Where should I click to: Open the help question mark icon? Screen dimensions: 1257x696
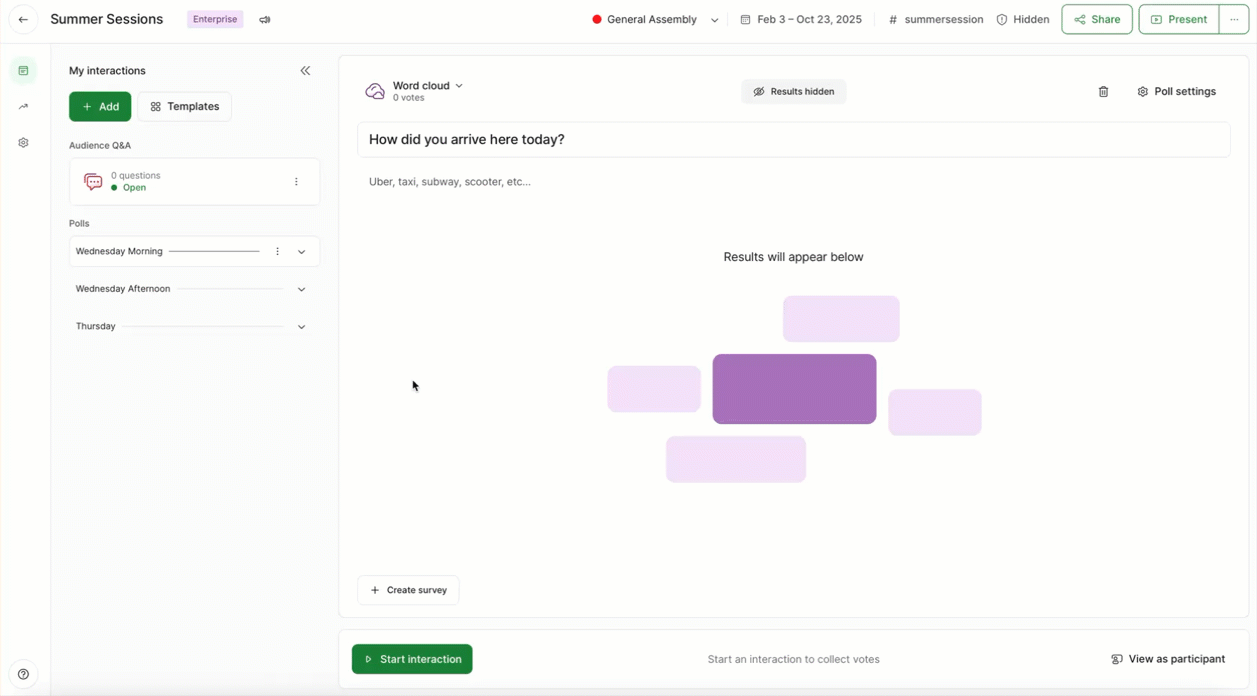pyautogui.click(x=23, y=674)
